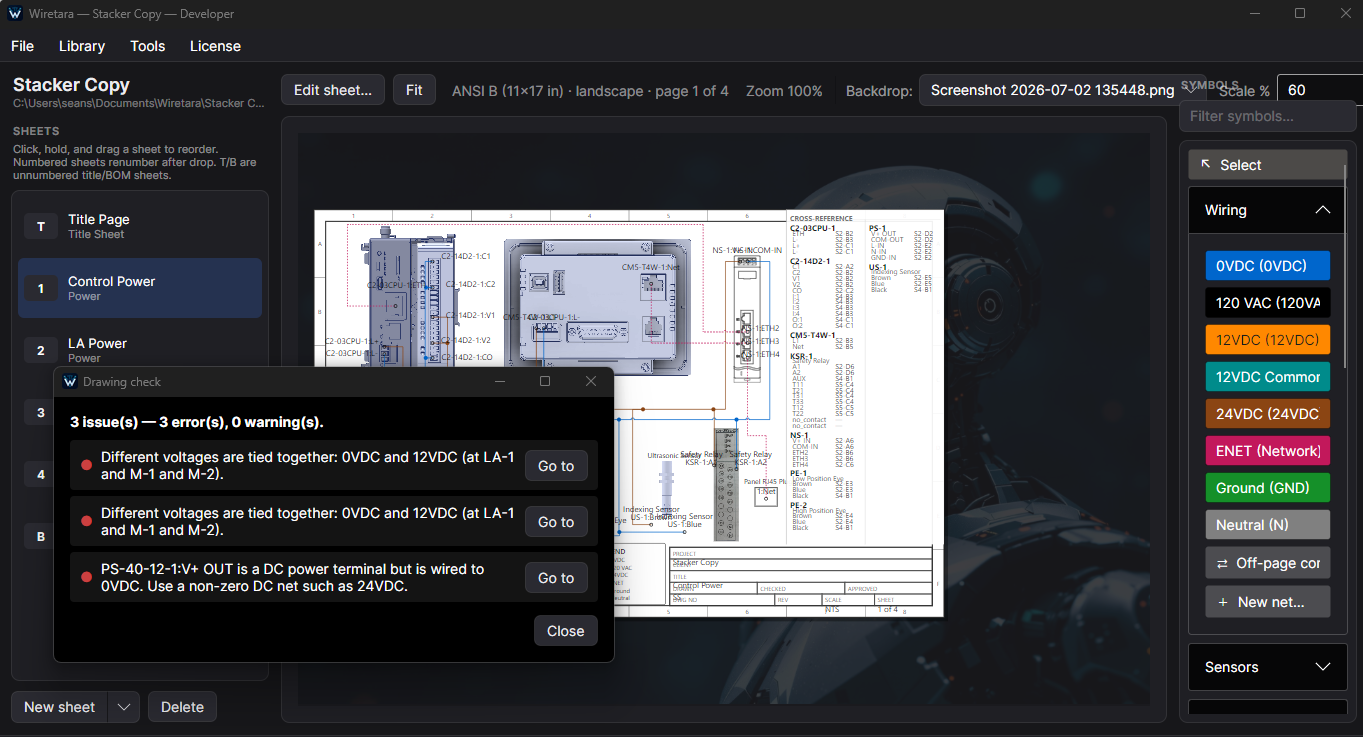Collapse the Wiring section
Viewport: 1363px width, 737px height.
coord(1267,210)
